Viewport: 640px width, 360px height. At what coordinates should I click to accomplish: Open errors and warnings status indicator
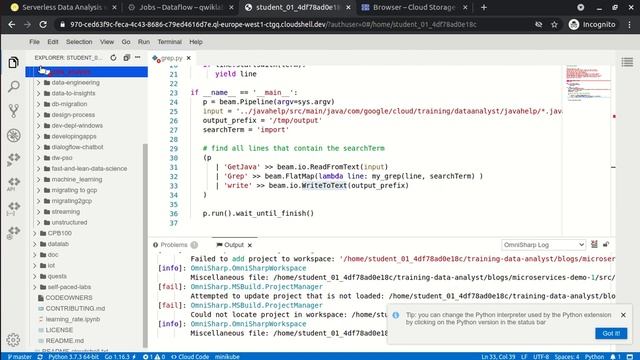154,356
